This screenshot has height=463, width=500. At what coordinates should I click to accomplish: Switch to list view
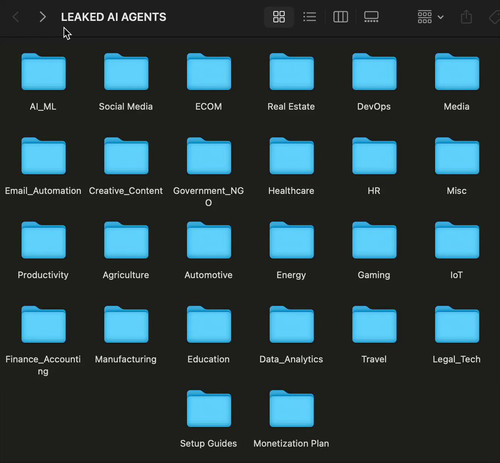[310, 17]
